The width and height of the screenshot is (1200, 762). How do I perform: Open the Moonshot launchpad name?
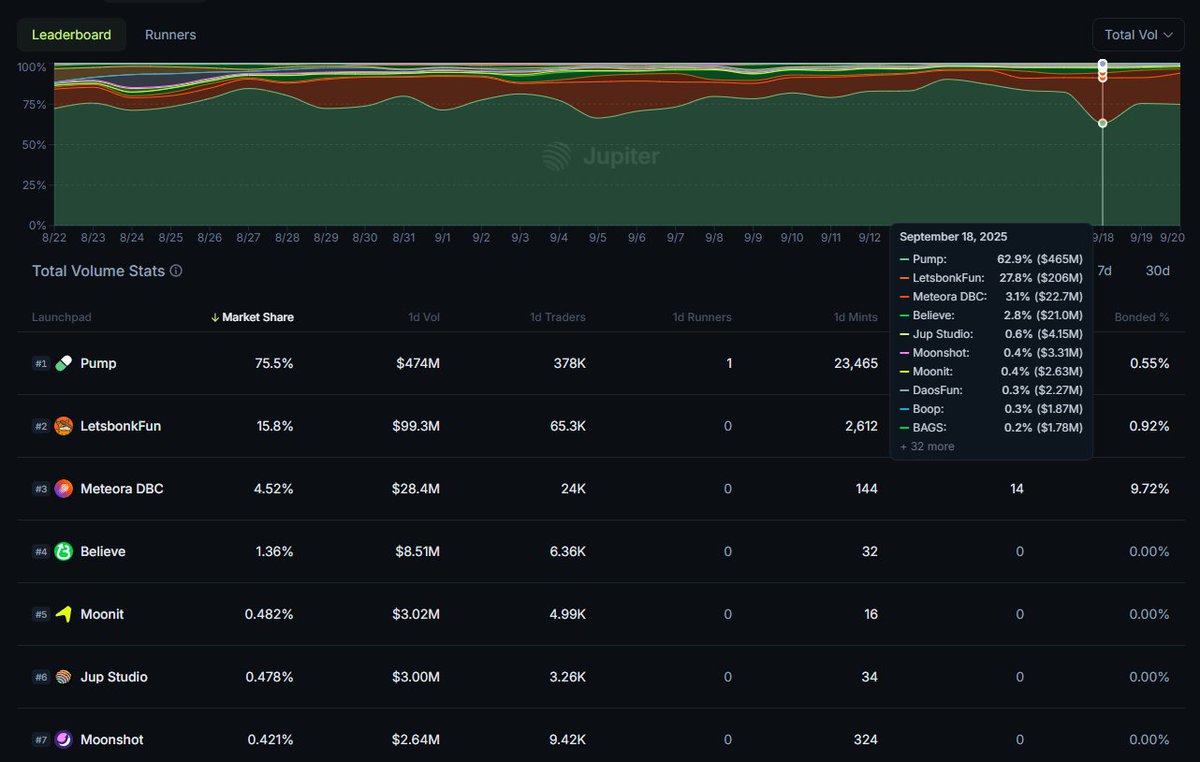point(112,740)
